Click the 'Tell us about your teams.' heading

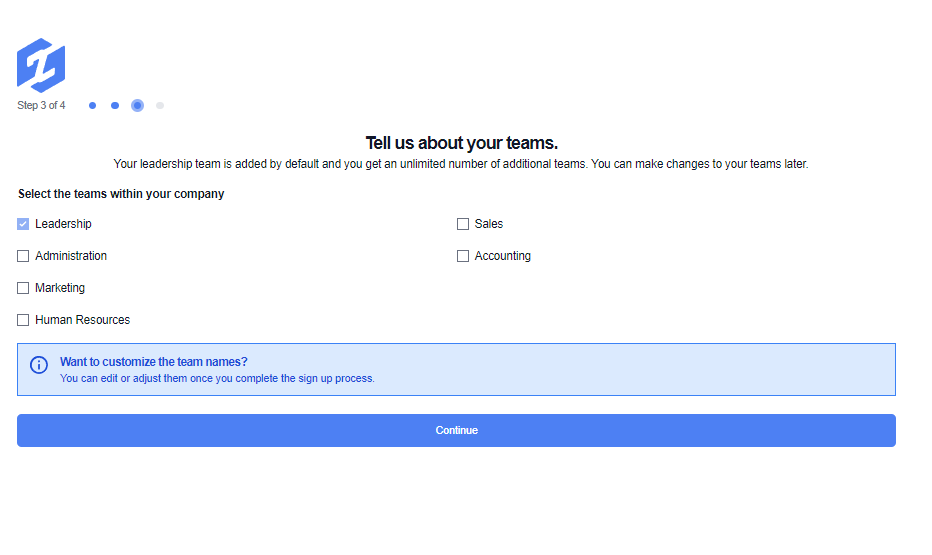tap(461, 143)
